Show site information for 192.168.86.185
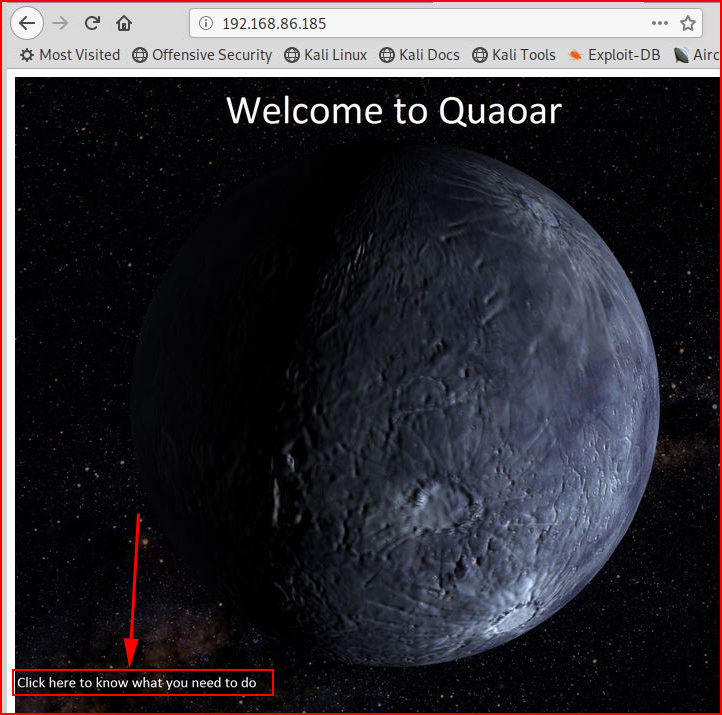The image size is (722, 715). 206,23
